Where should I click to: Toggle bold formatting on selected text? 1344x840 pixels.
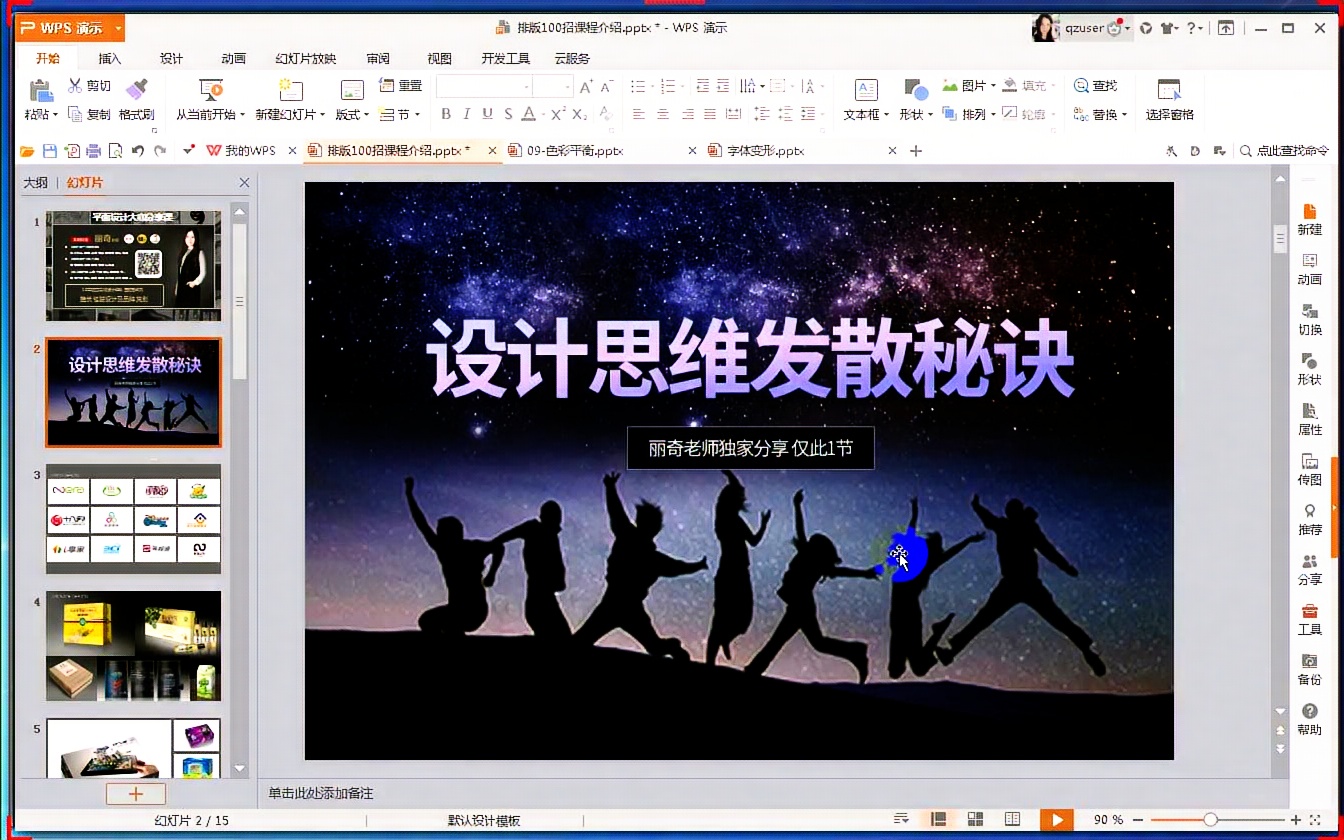coord(446,114)
